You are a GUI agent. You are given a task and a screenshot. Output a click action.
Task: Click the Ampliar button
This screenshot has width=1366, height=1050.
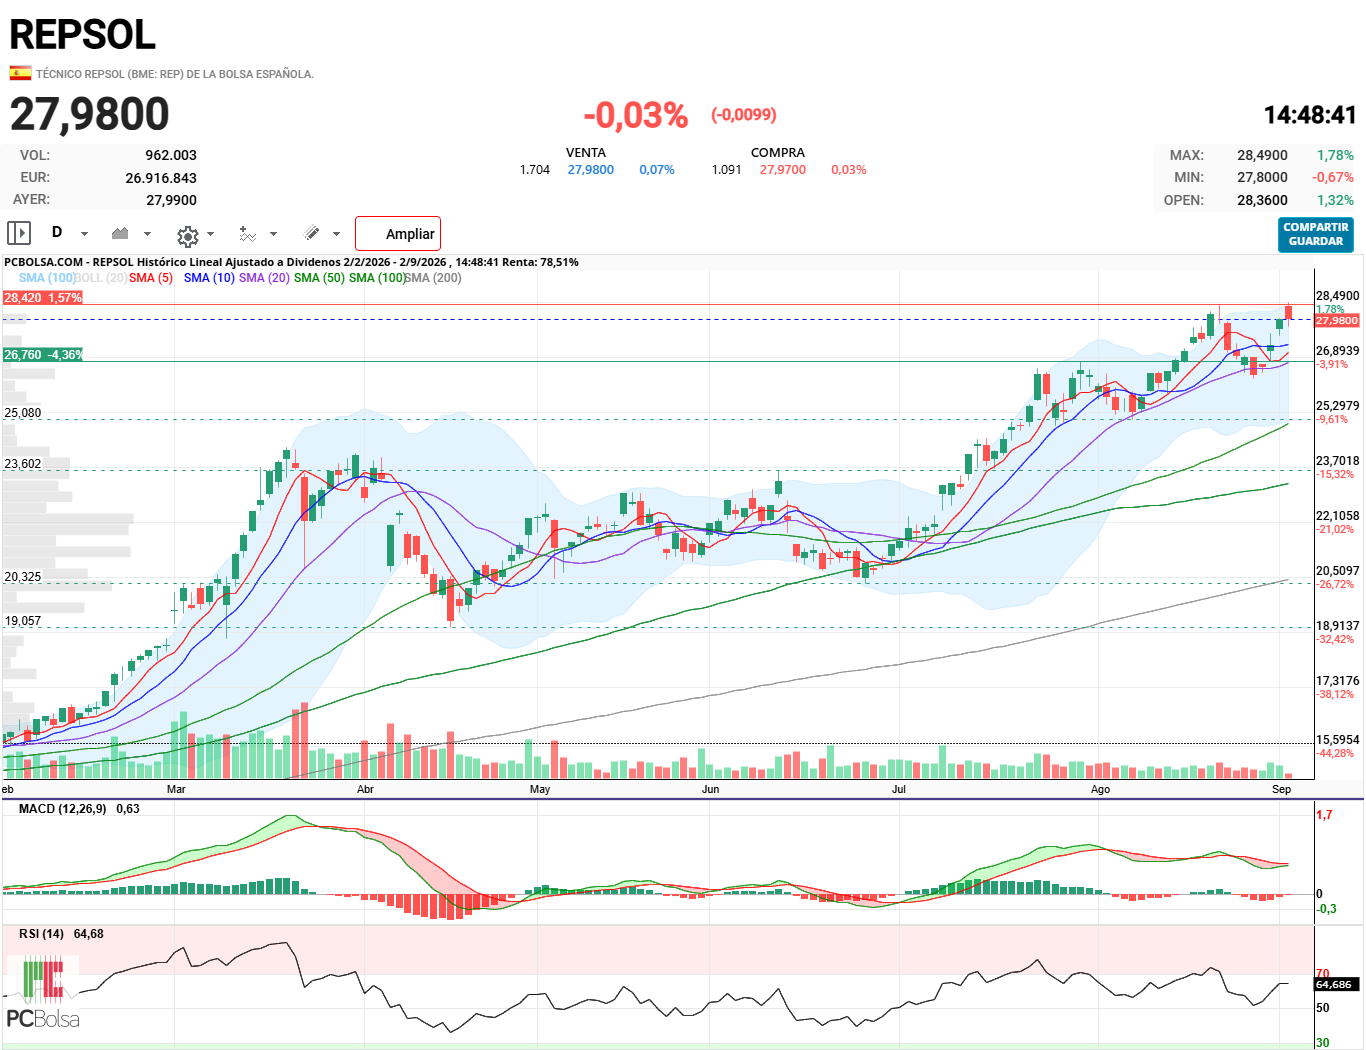[398, 234]
